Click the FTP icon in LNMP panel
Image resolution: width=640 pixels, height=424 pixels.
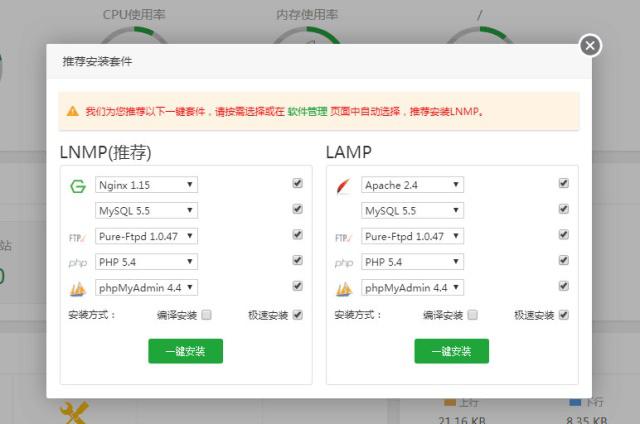pos(77,238)
